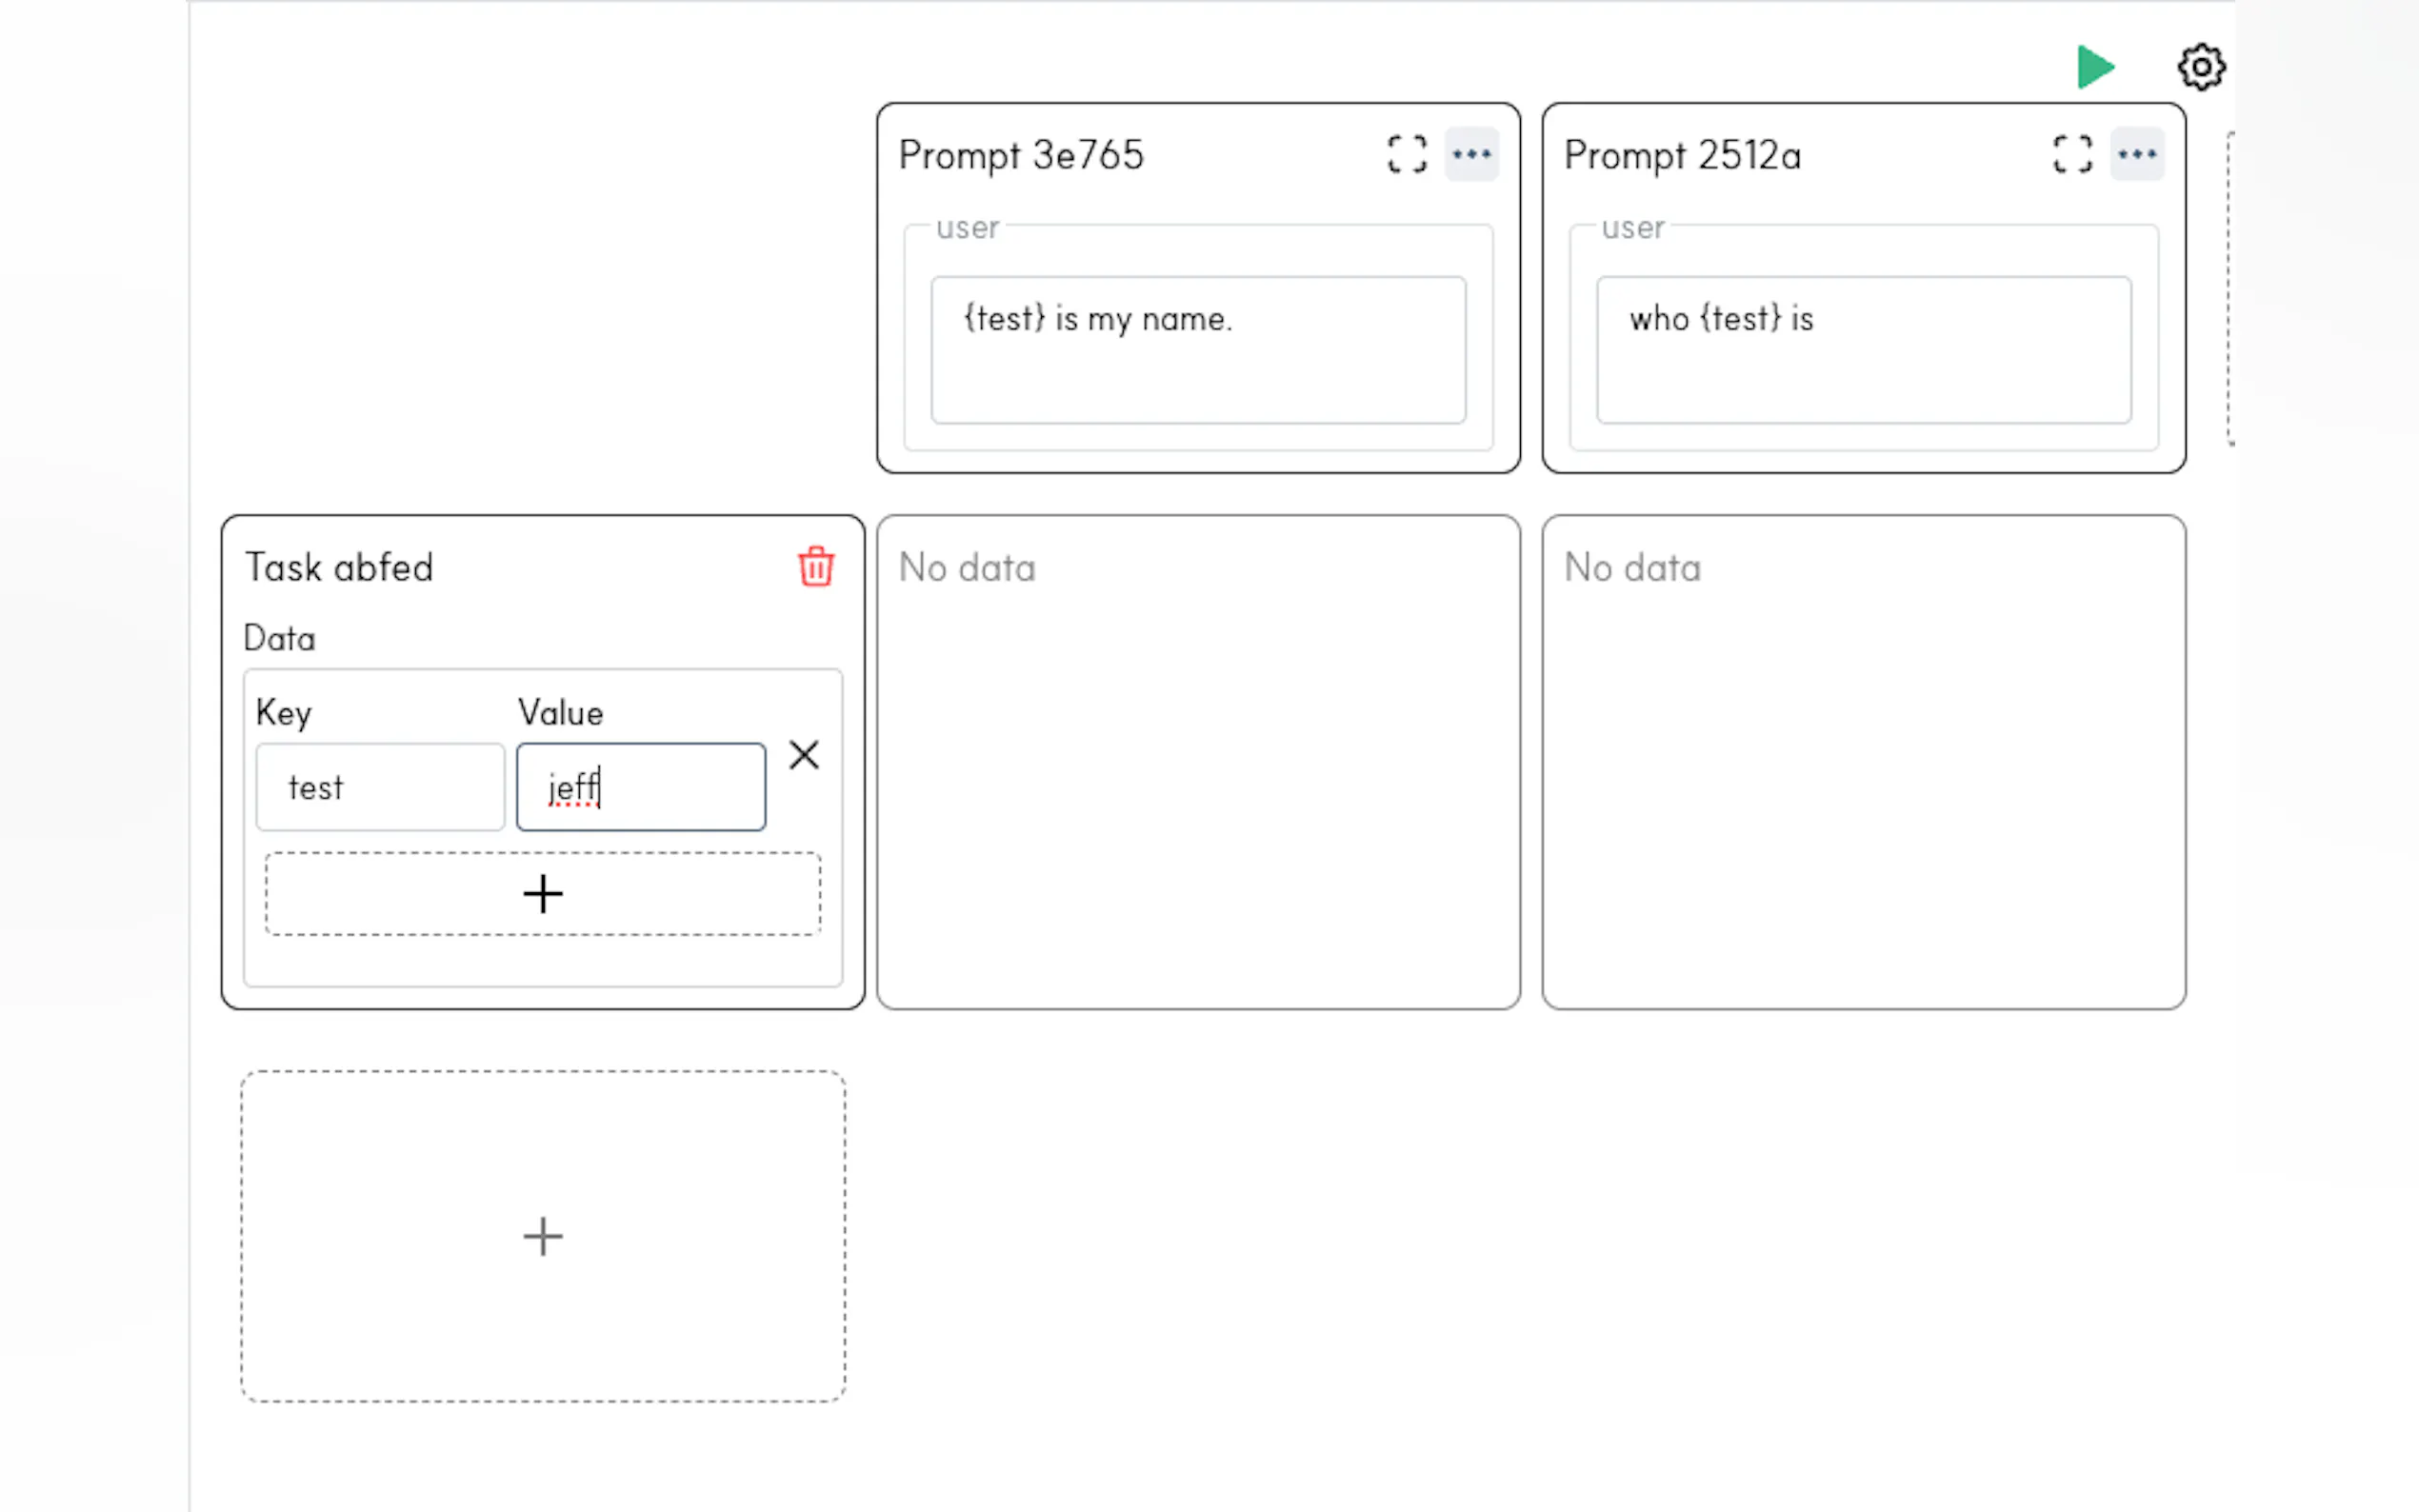Remove the test key-value row
Screen dimensions: 2419x1512
pyautogui.click(x=804, y=755)
